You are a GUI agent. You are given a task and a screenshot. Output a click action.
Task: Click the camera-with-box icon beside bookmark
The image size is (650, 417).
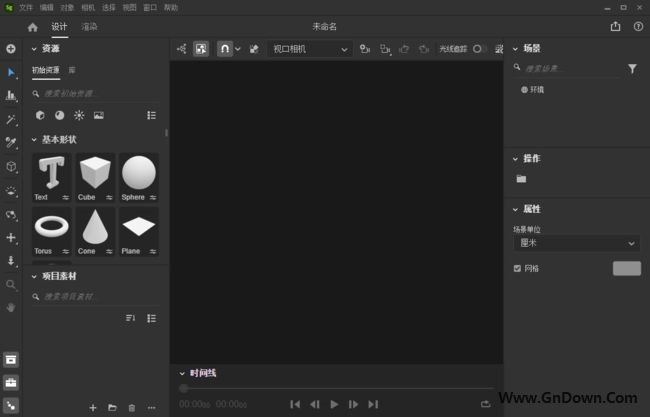coord(385,49)
